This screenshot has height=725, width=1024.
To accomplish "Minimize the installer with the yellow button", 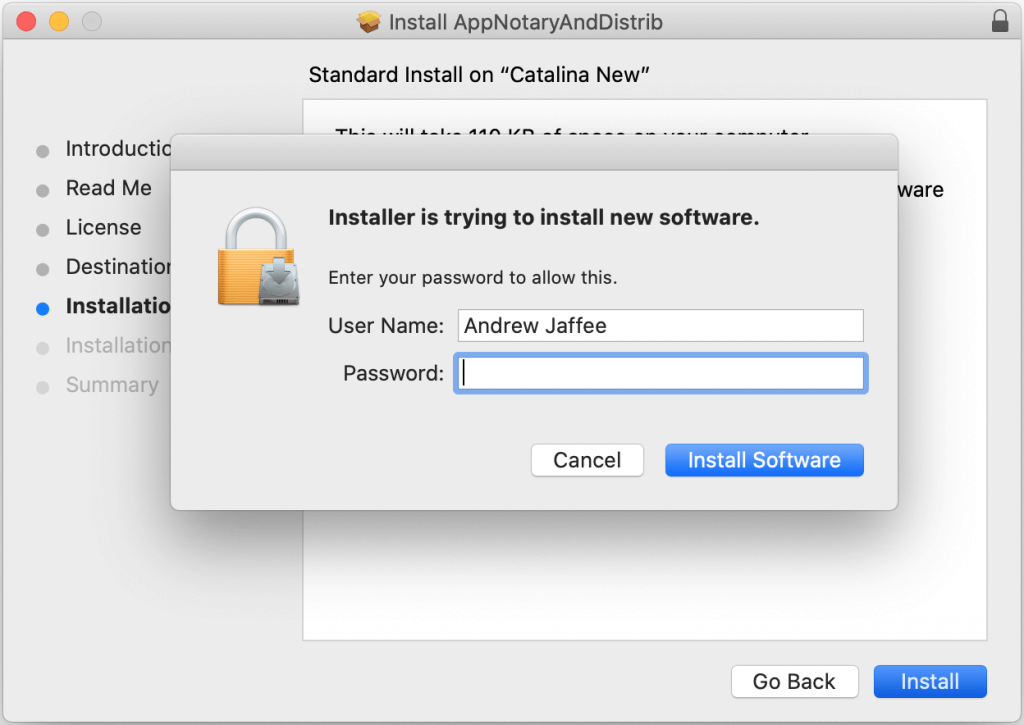I will tap(59, 21).
